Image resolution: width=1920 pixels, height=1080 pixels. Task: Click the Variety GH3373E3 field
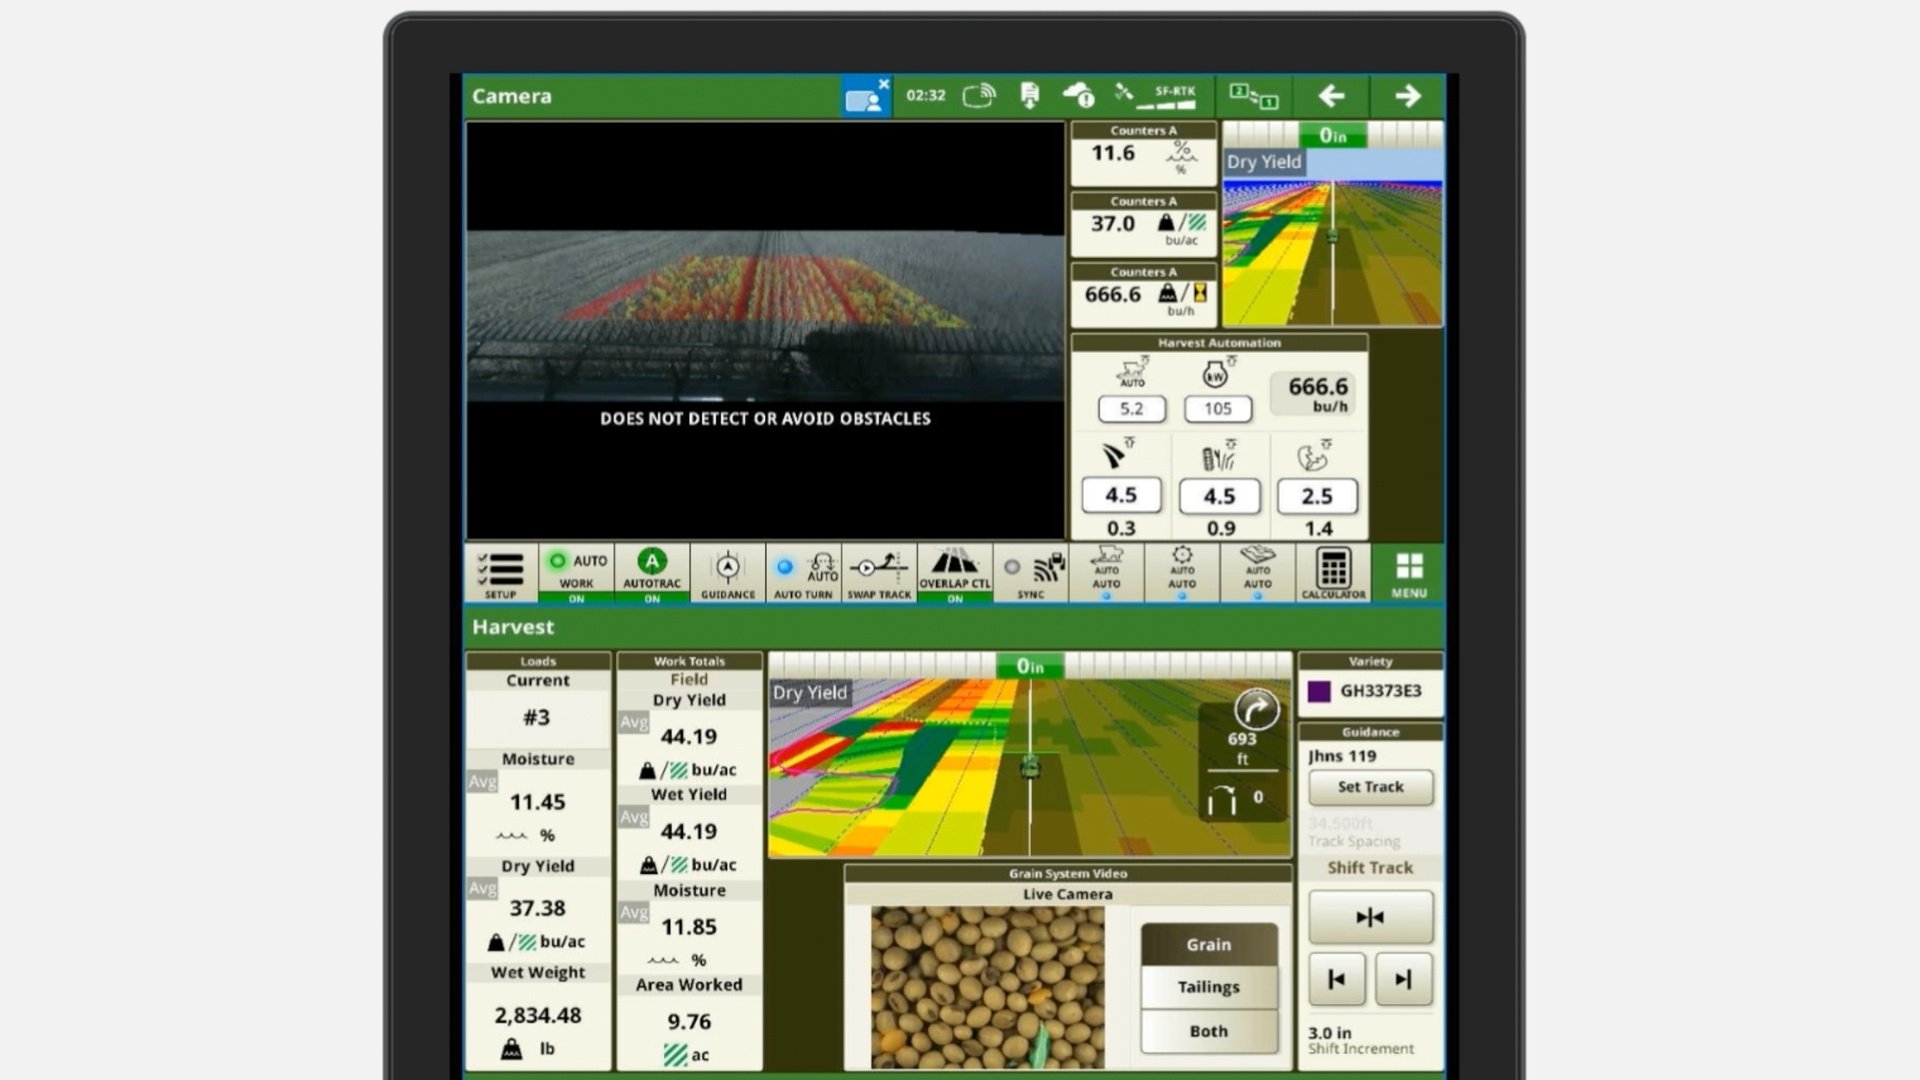(x=1371, y=691)
